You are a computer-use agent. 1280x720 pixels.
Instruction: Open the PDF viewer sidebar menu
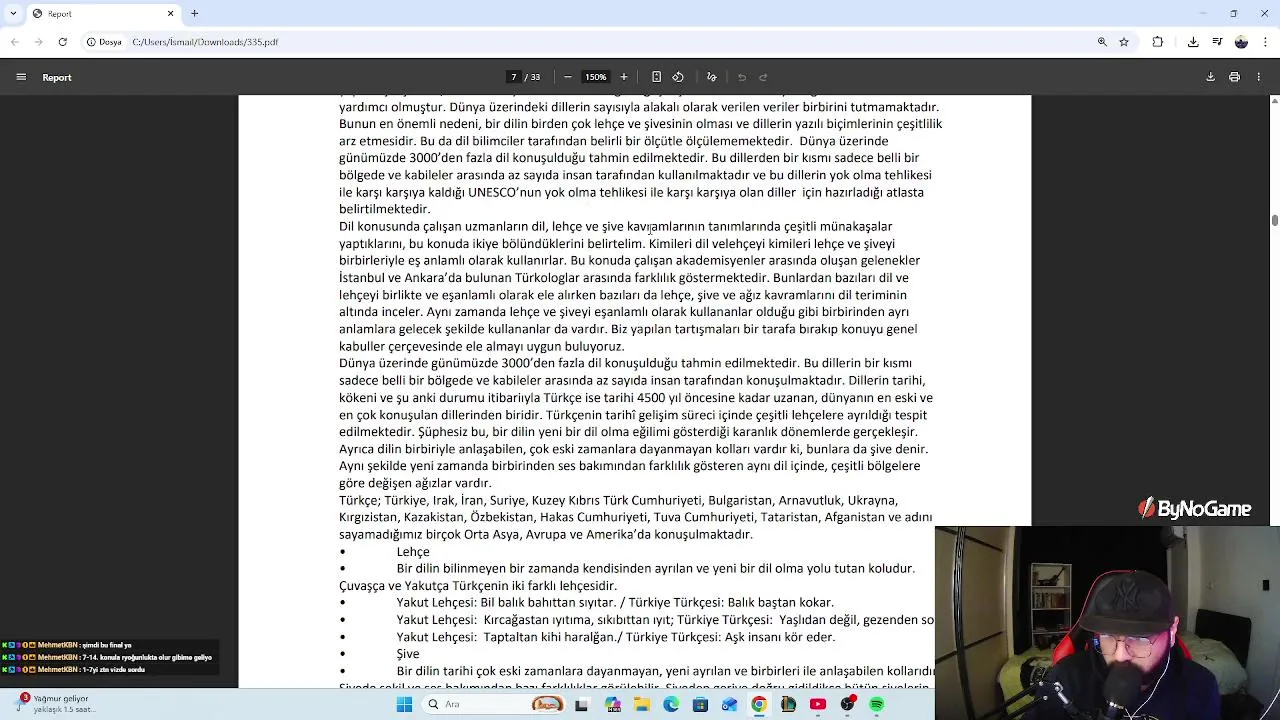click(x=21, y=77)
